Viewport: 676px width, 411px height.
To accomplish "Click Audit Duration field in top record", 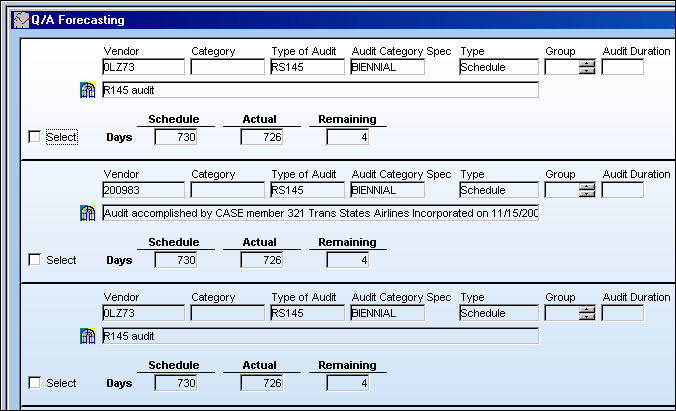I will coord(623,67).
